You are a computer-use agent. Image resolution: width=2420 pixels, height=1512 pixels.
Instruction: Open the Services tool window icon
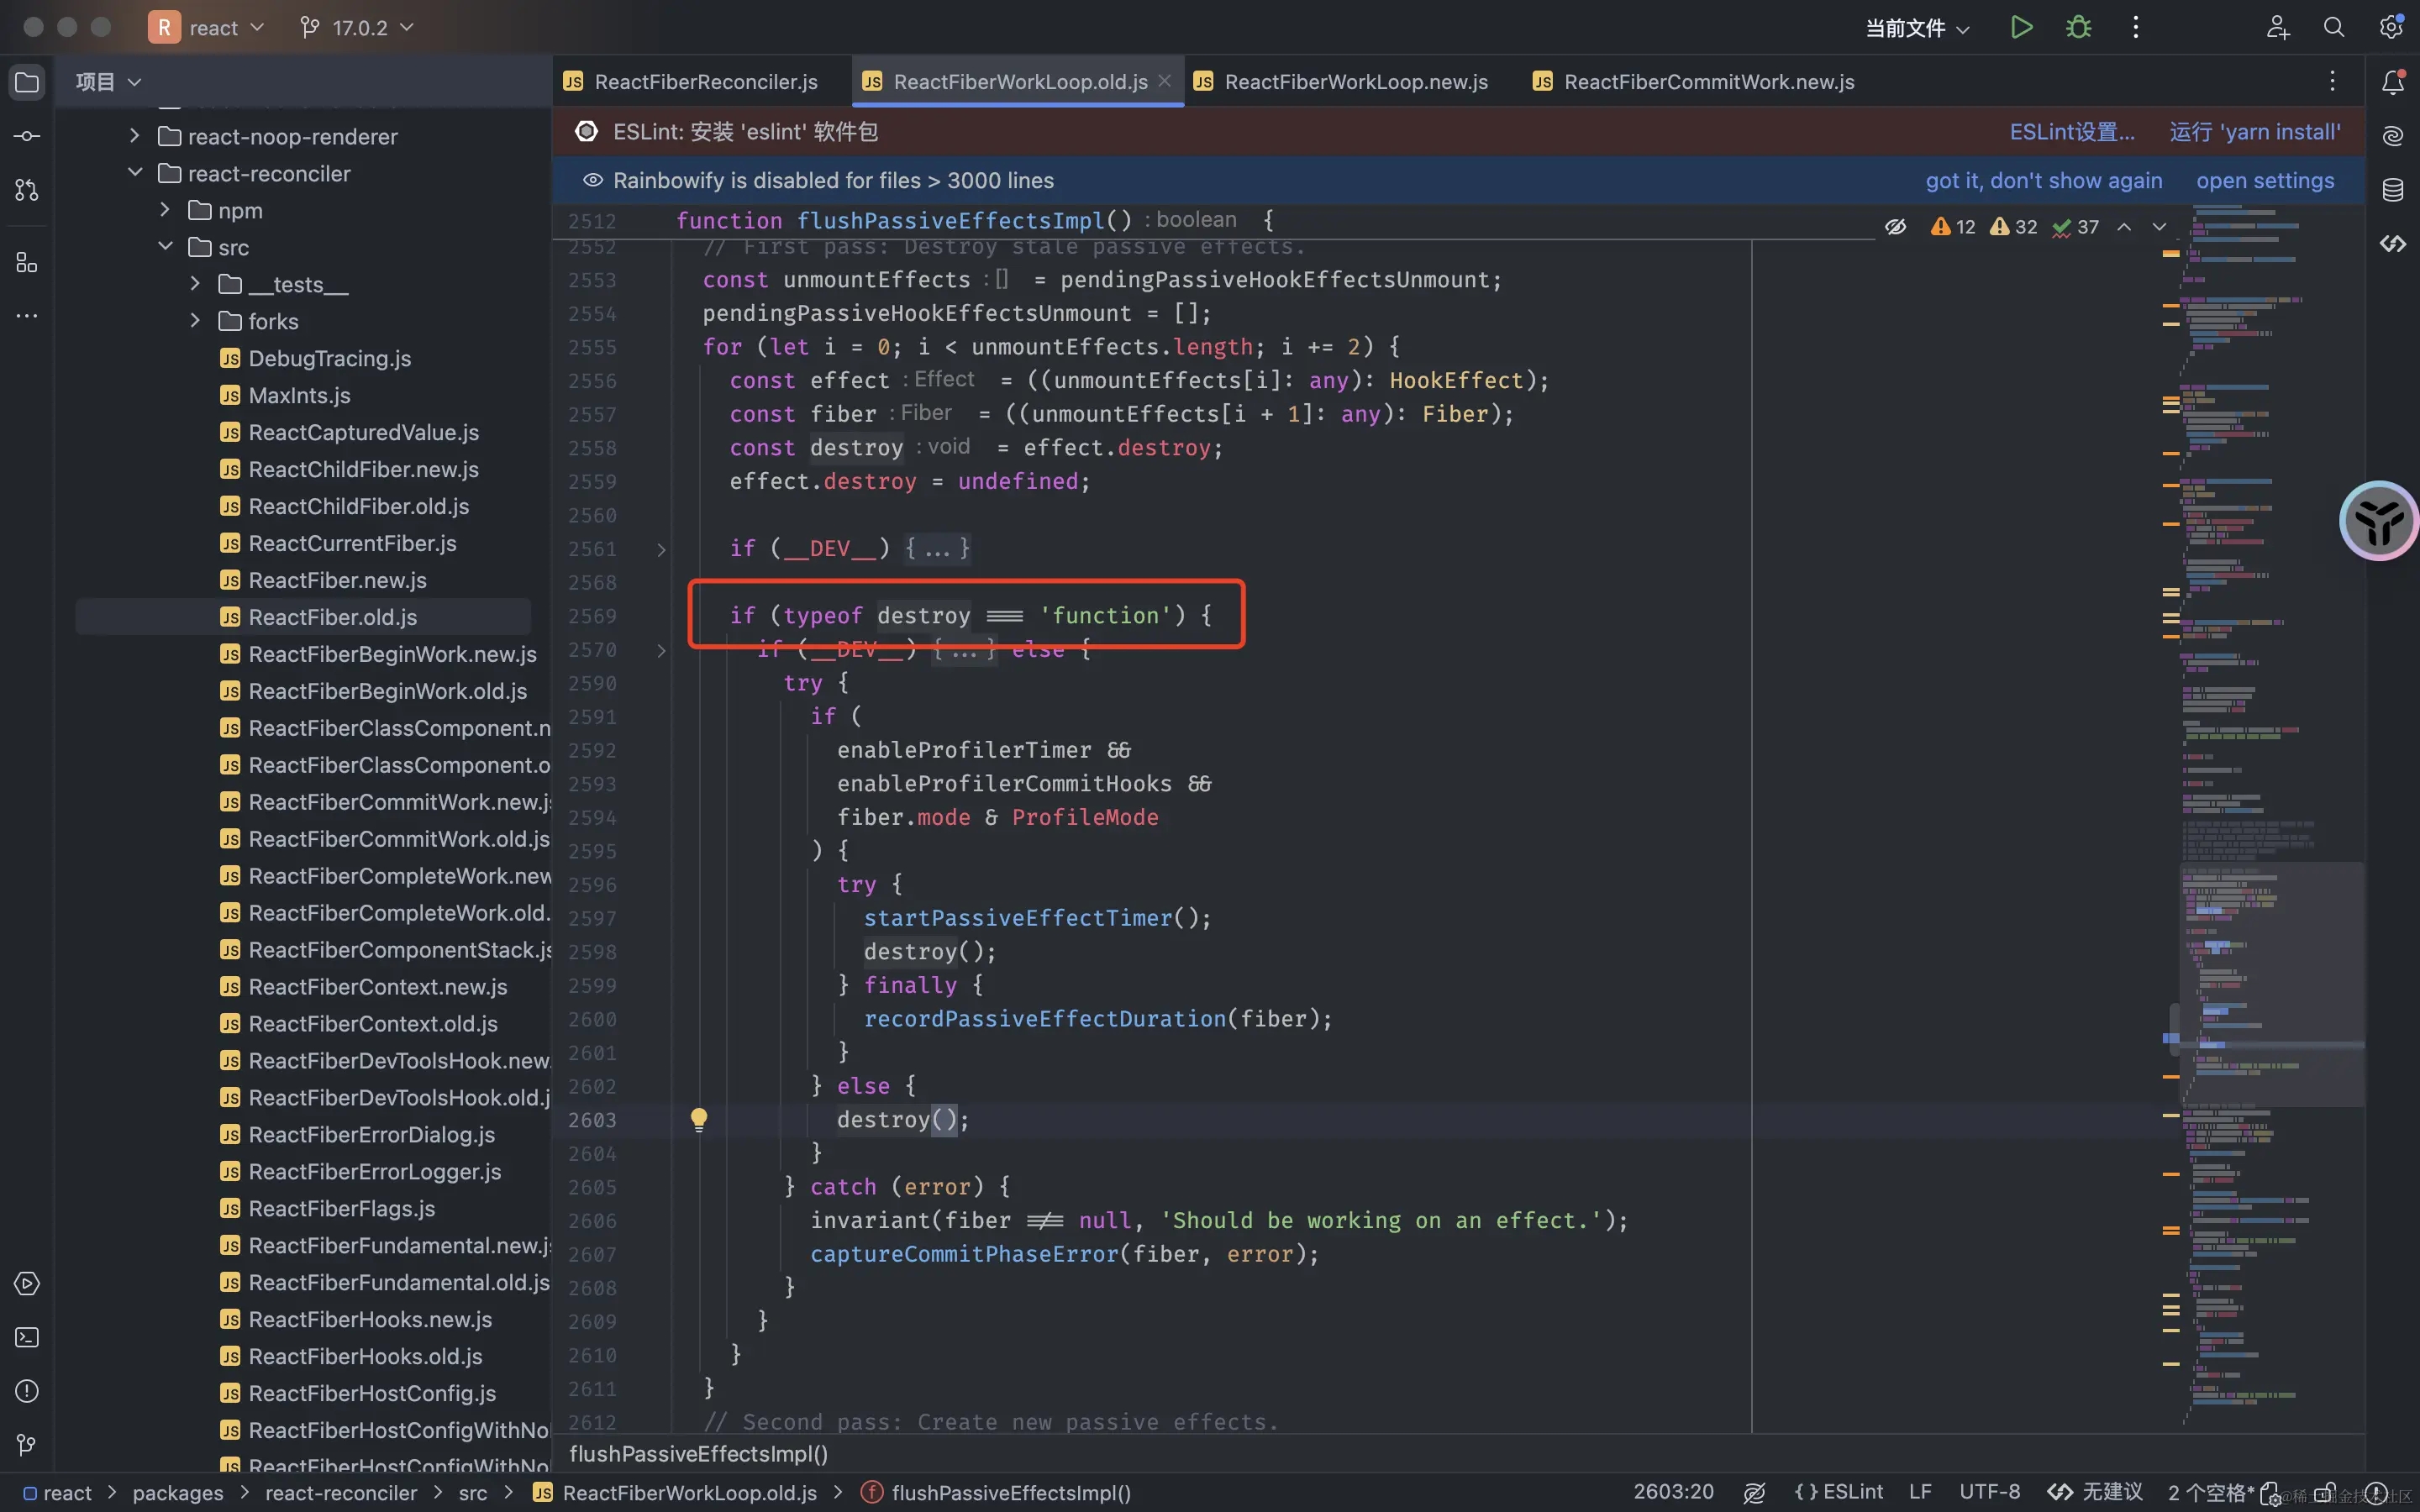27,1283
